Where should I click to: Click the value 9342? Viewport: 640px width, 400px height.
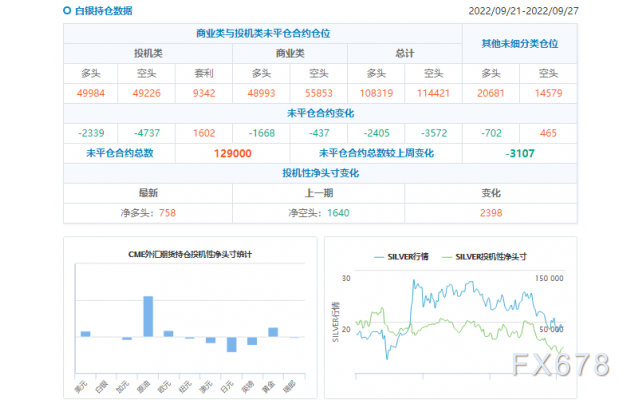click(x=204, y=93)
